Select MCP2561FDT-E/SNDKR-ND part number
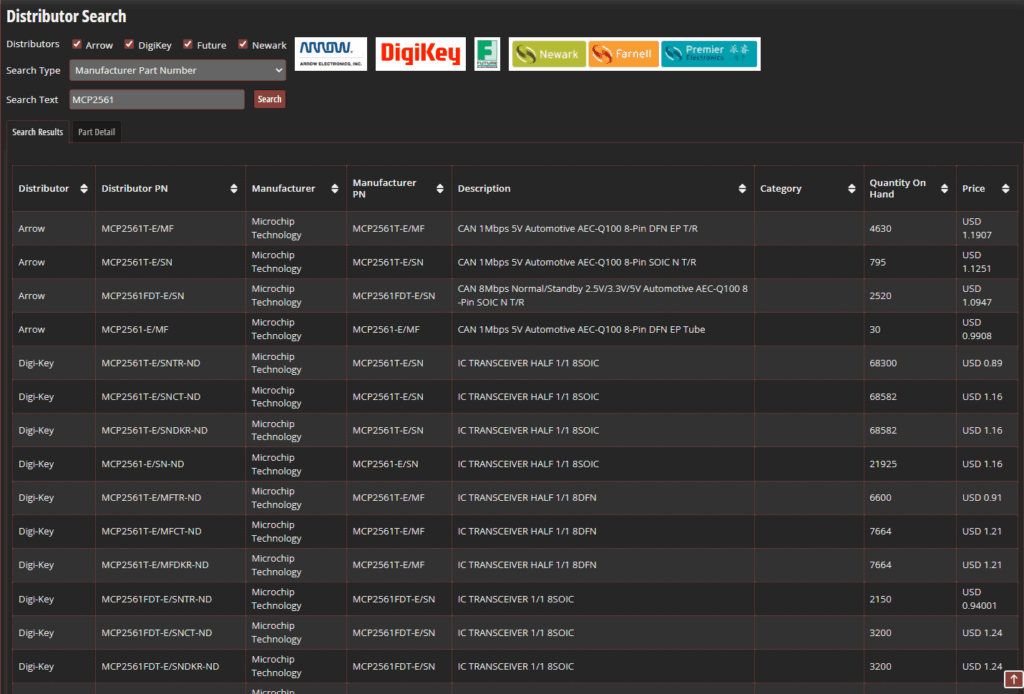Image resolution: width=1024 pixels, height=694 pixels. pos(161,667)
